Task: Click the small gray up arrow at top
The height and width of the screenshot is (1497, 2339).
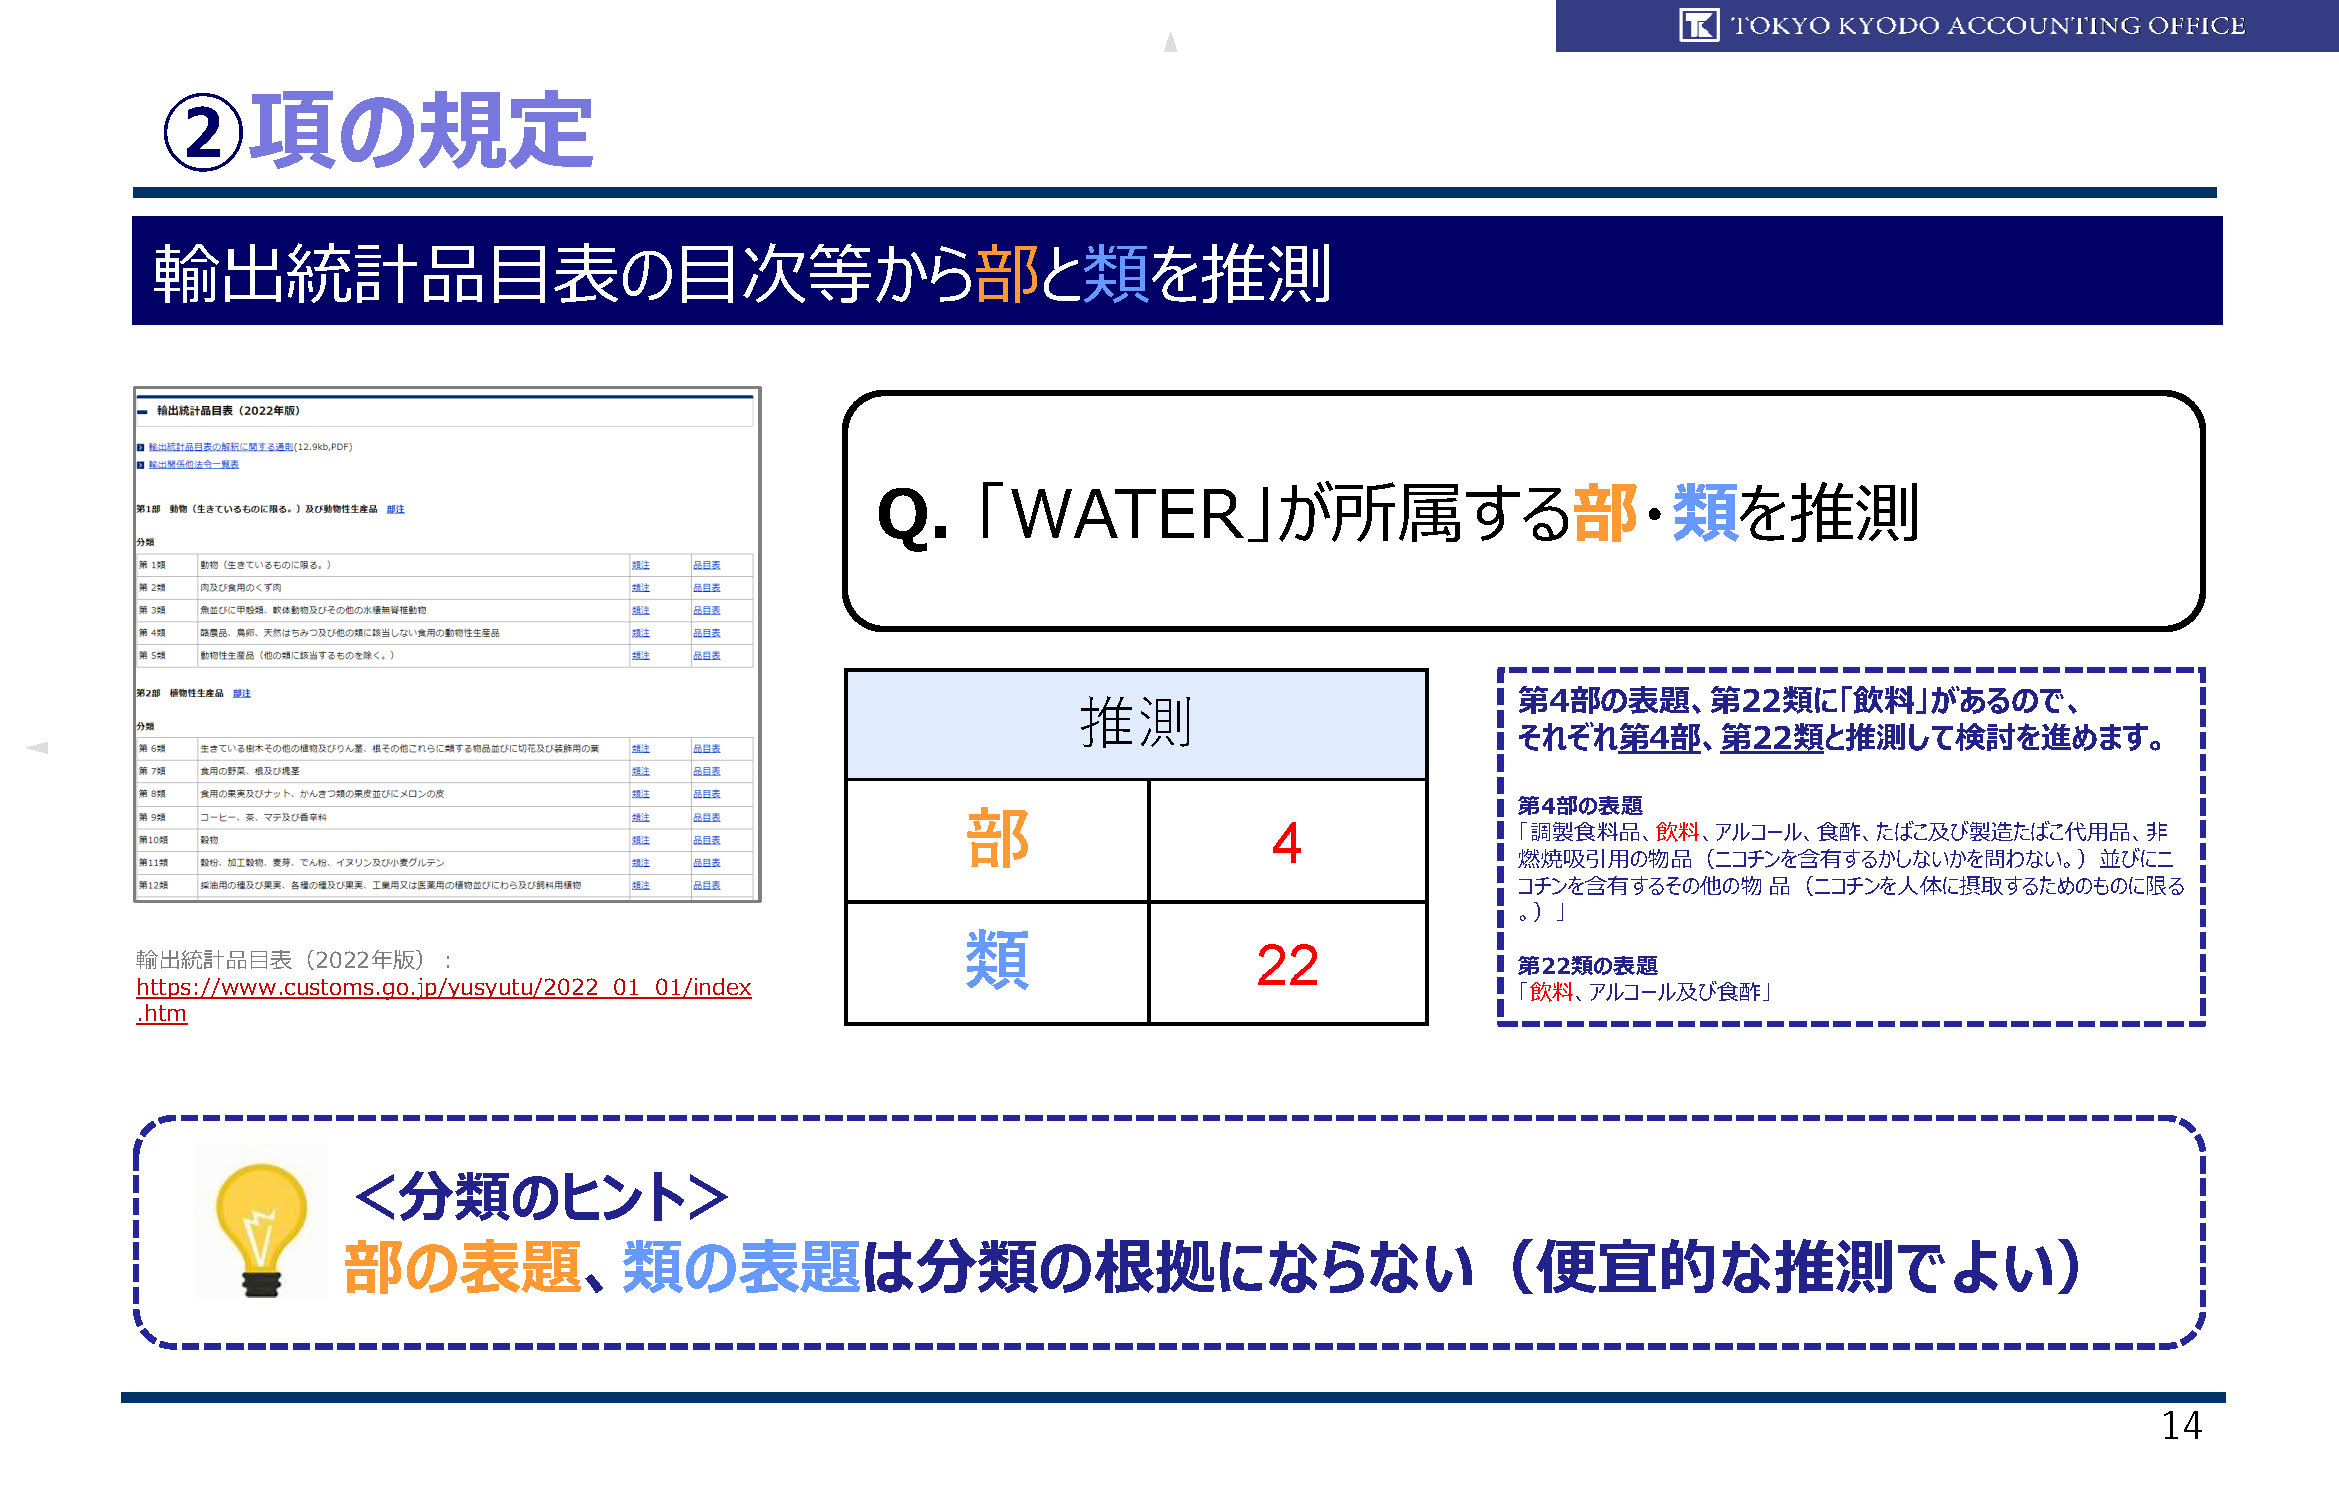Action: pos(1170,42)
